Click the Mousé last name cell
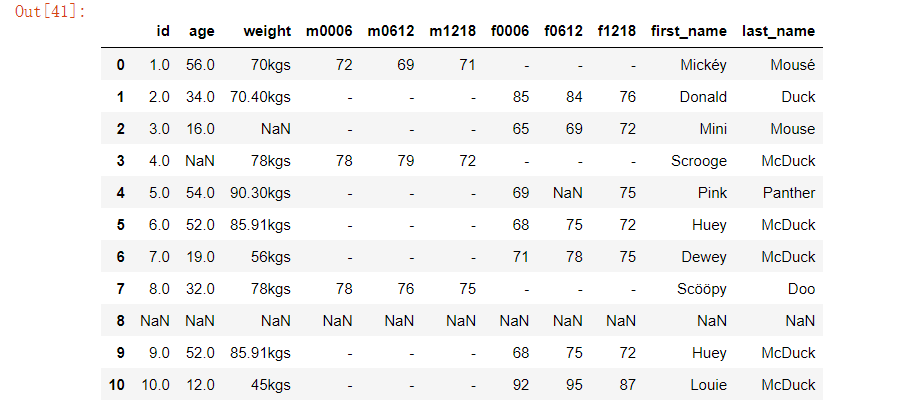 [x=794, y=65]
